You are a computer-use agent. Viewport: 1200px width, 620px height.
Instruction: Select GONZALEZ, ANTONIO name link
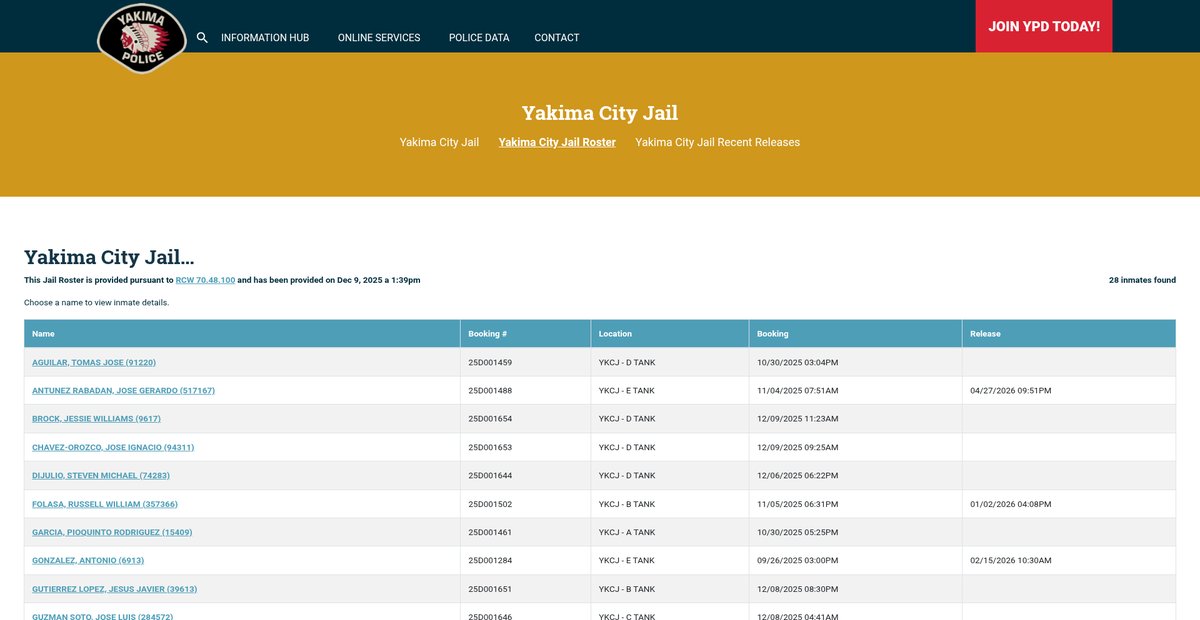pos(88,561)
